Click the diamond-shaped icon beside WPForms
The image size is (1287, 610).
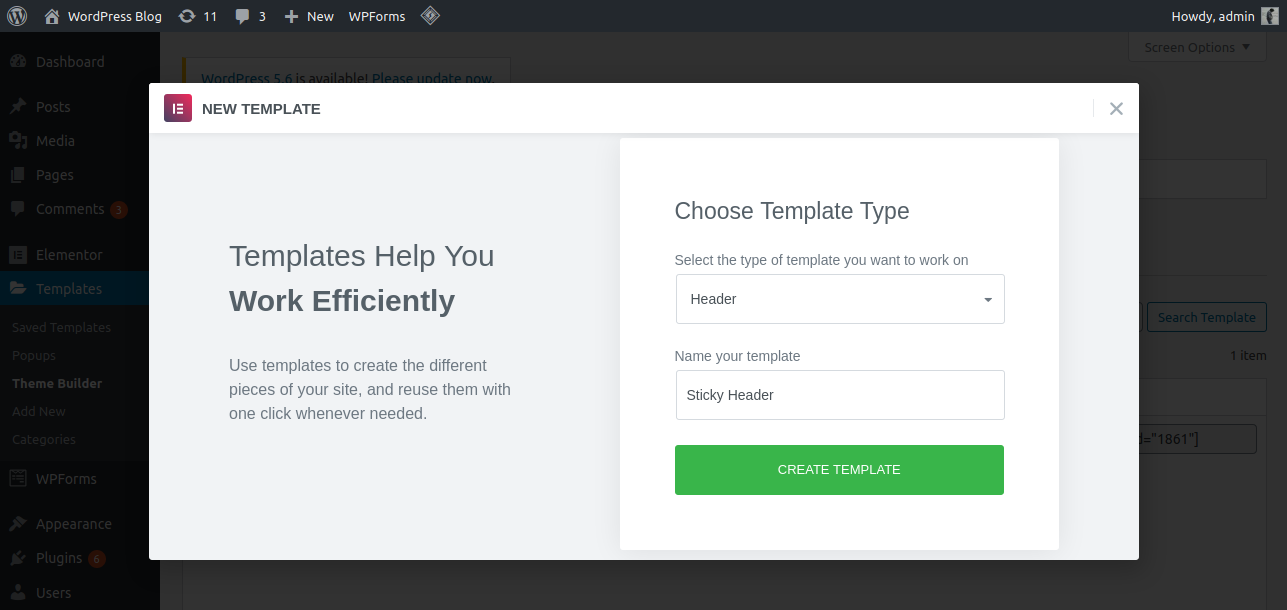click(430, 16)
